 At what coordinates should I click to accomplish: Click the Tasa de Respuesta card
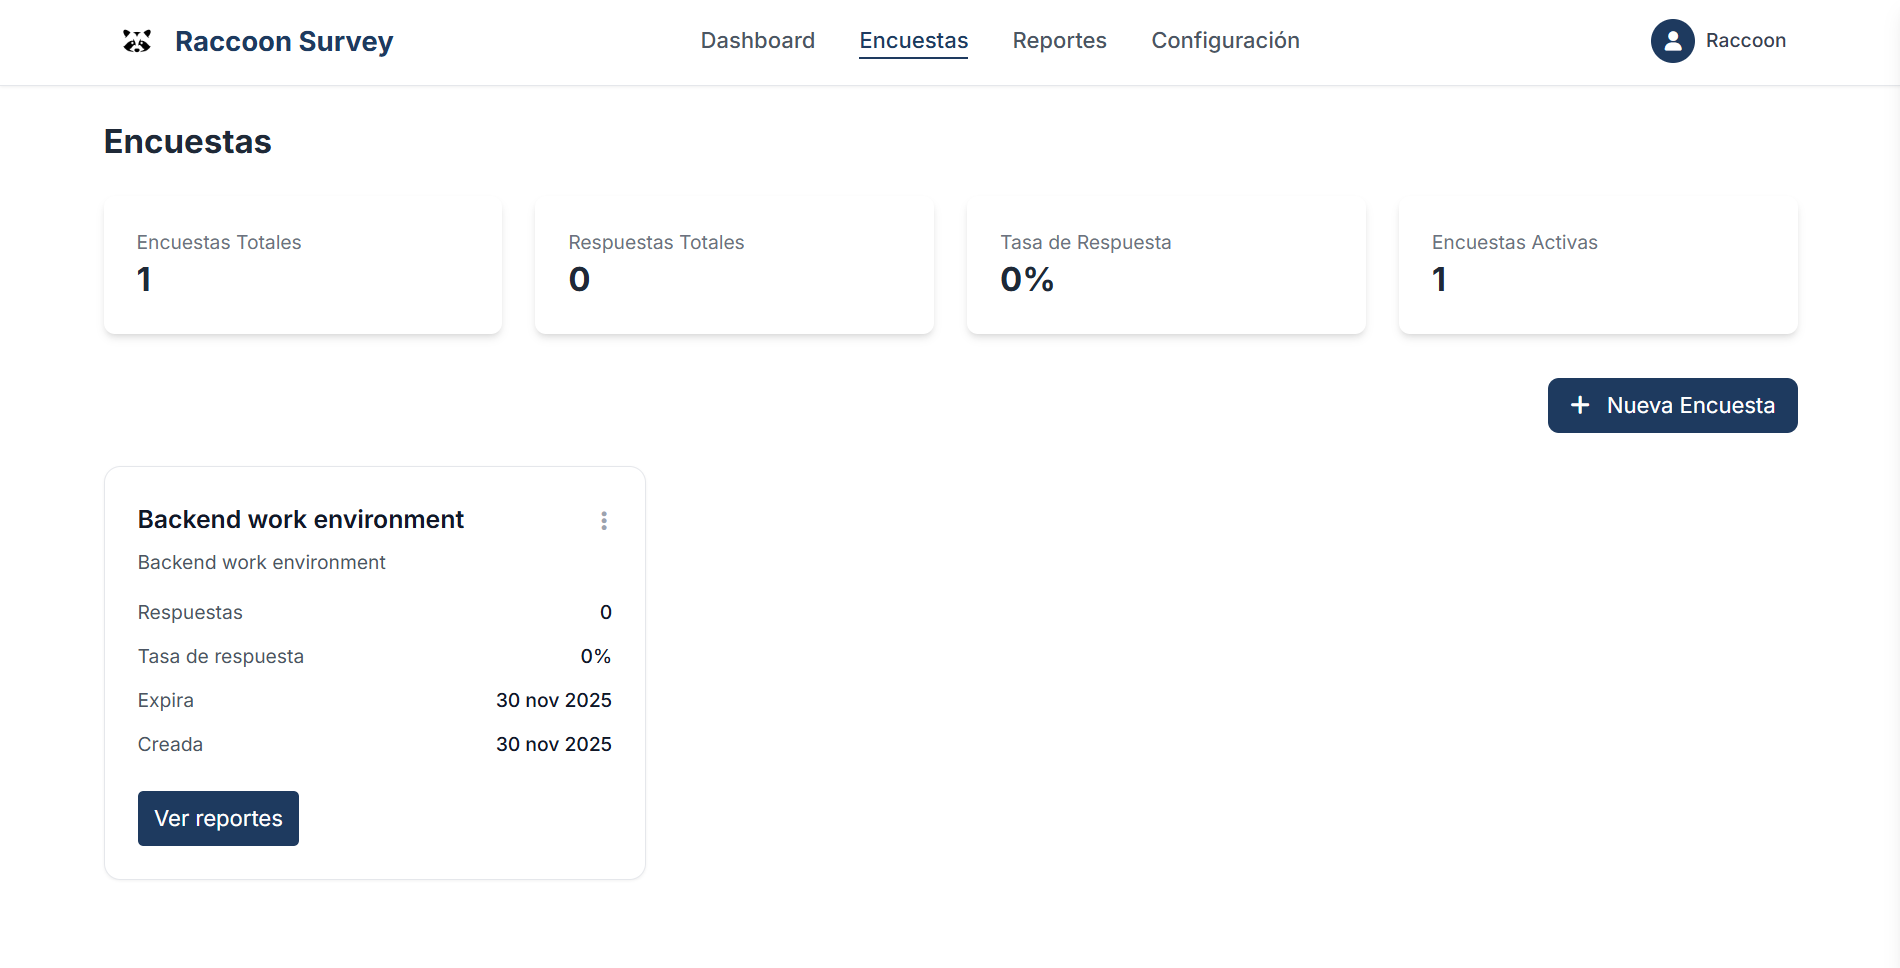pyautogui.click(x=1166, y=266)
